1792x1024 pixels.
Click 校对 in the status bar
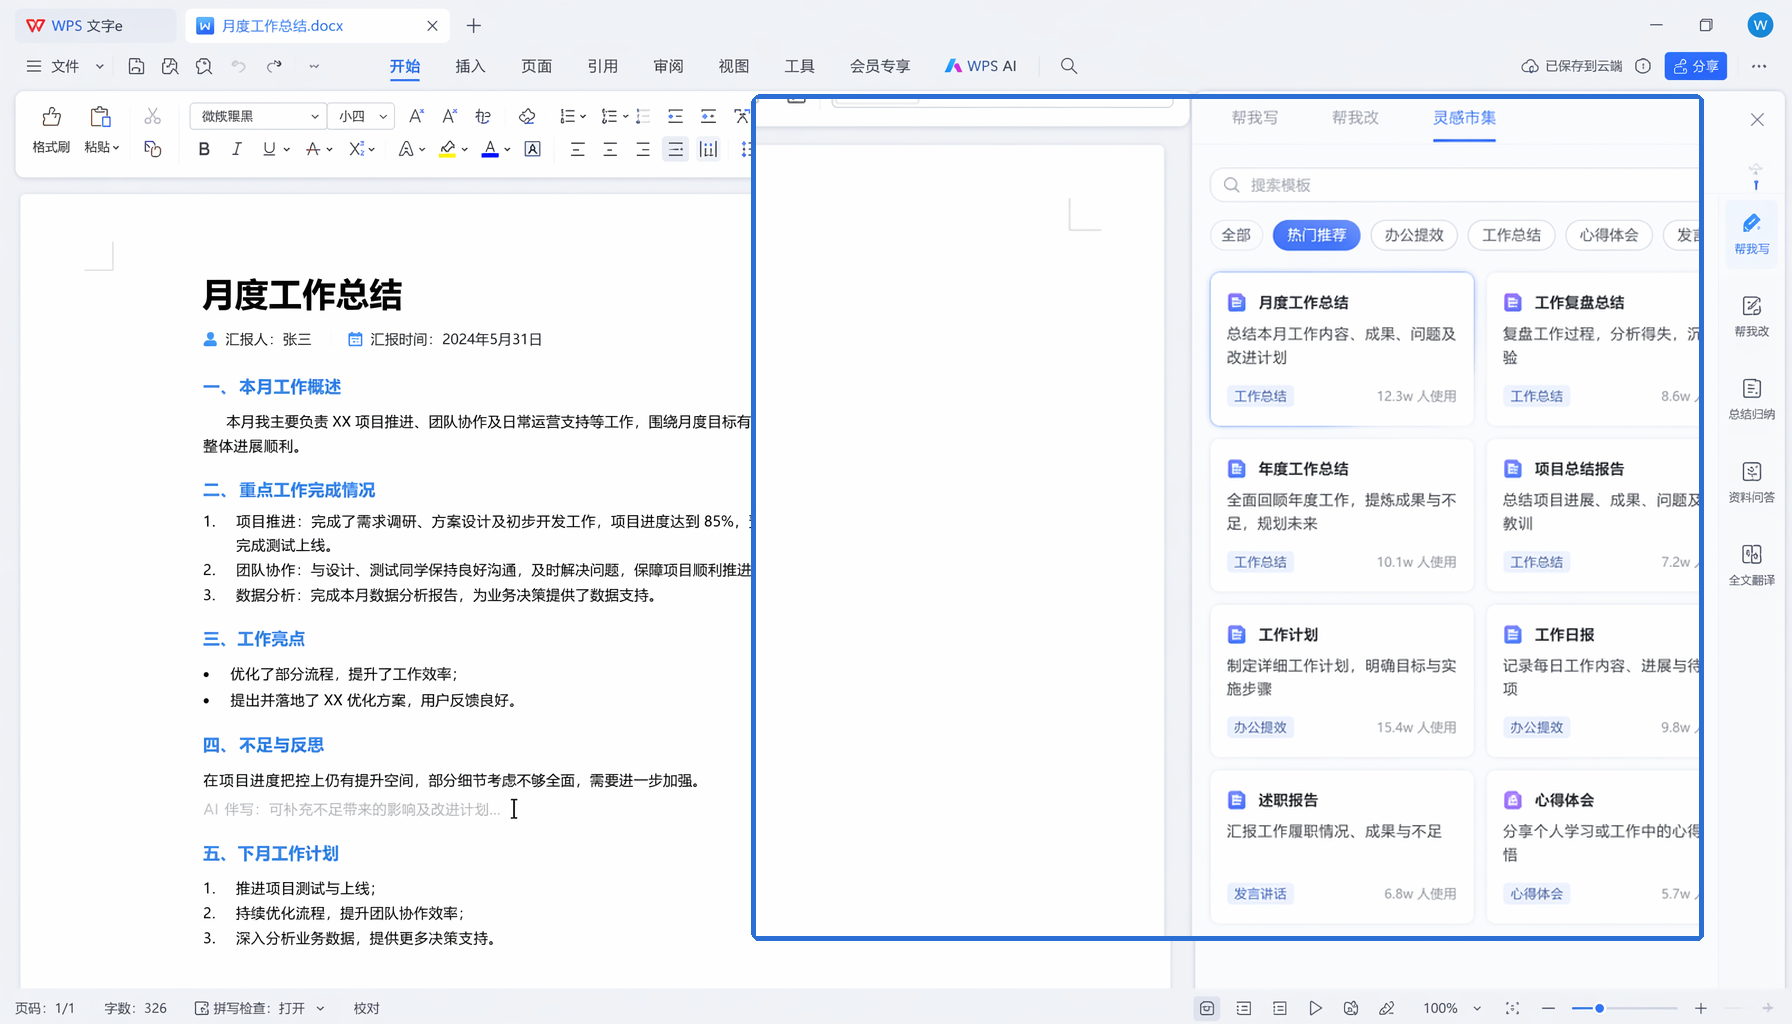tap(366, 1008)
